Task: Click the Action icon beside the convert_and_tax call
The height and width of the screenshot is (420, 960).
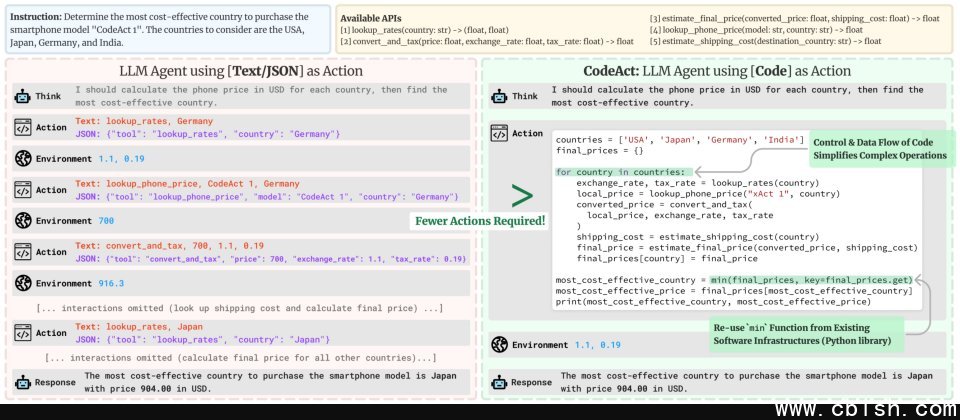Action: point(22,252)
